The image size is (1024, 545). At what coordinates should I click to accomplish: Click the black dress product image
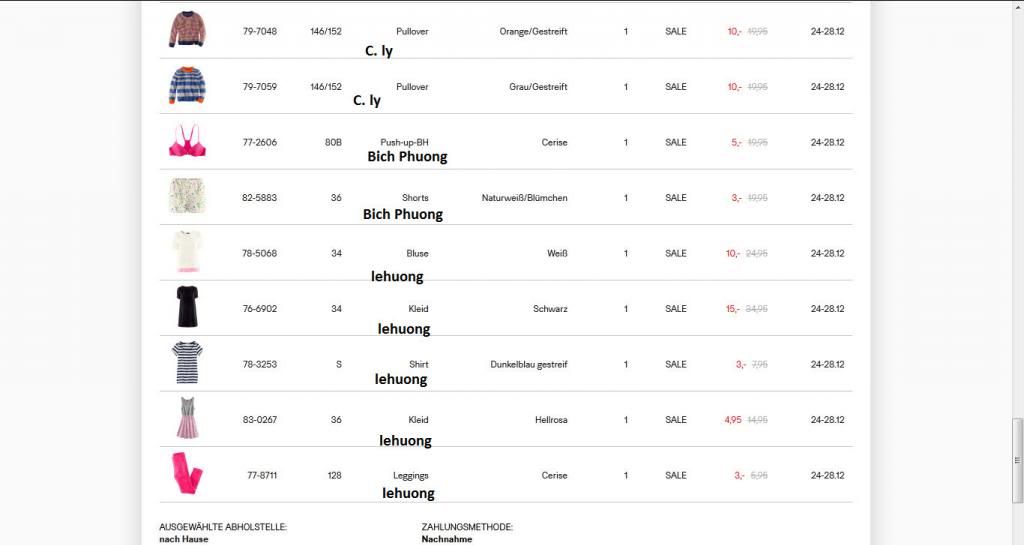(x=187, y=308)
